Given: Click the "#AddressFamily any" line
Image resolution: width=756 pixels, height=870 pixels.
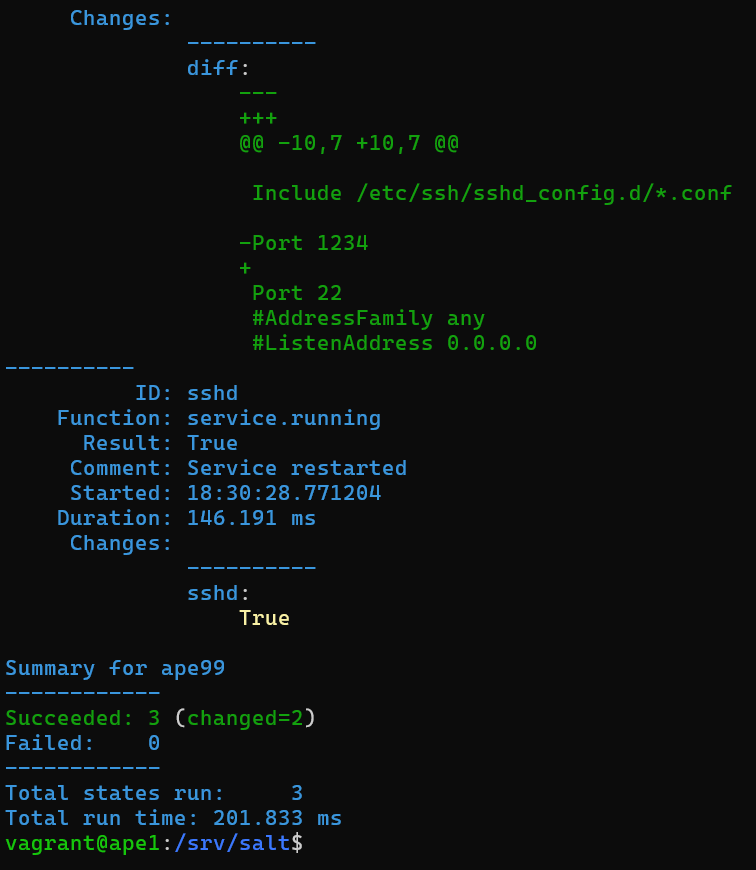Looking at the screenshot, I should click(368, 318).
